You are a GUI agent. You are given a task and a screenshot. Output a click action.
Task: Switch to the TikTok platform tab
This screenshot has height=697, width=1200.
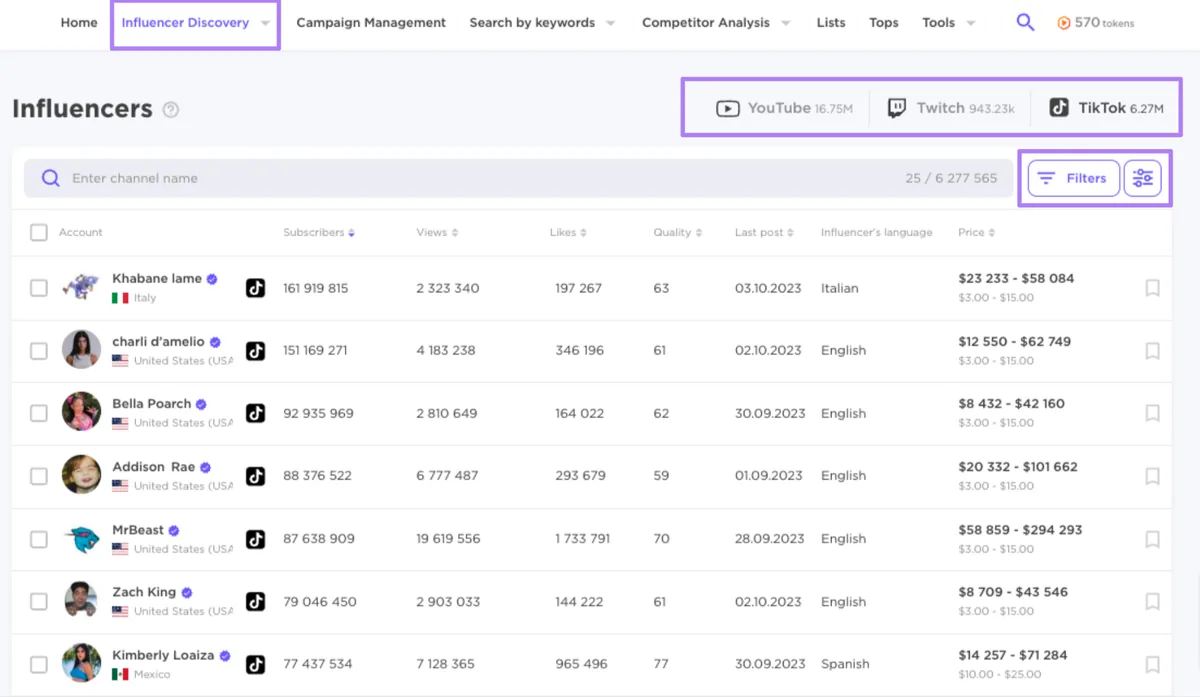(x=1106, y=108)
